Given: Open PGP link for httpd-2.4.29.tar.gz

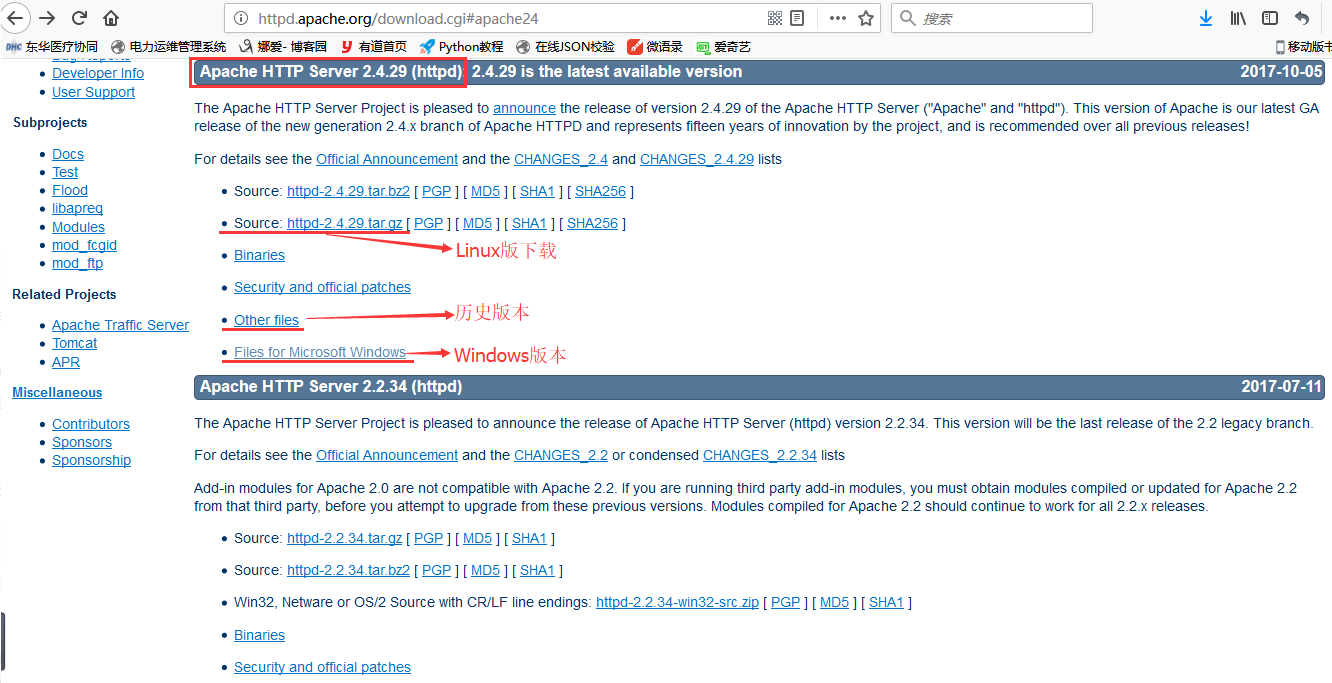Looking at the screenshot, I should pos(428,223).
